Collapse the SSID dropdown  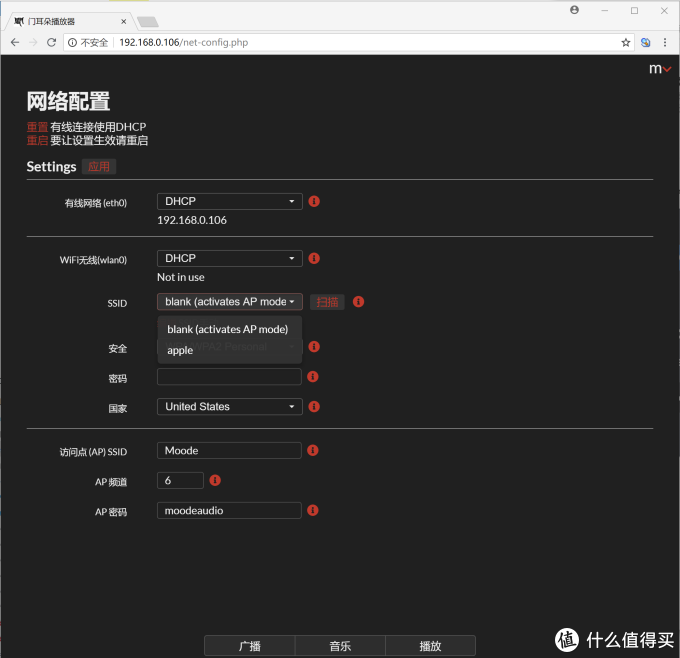coord(229,302)
